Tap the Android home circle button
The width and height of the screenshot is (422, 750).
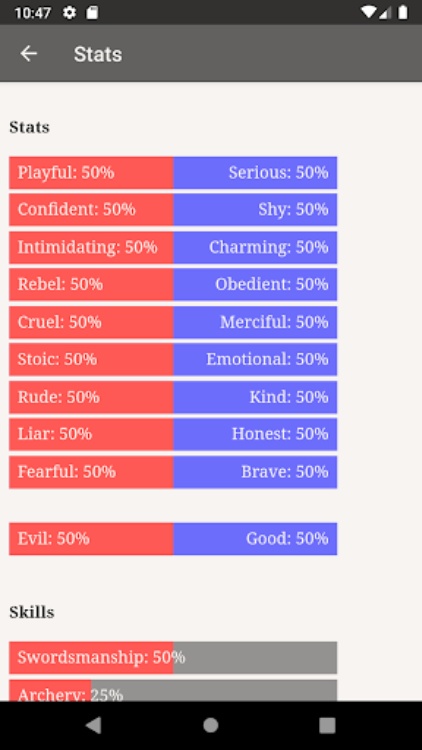pyautogui.click(x=211, y=725)
